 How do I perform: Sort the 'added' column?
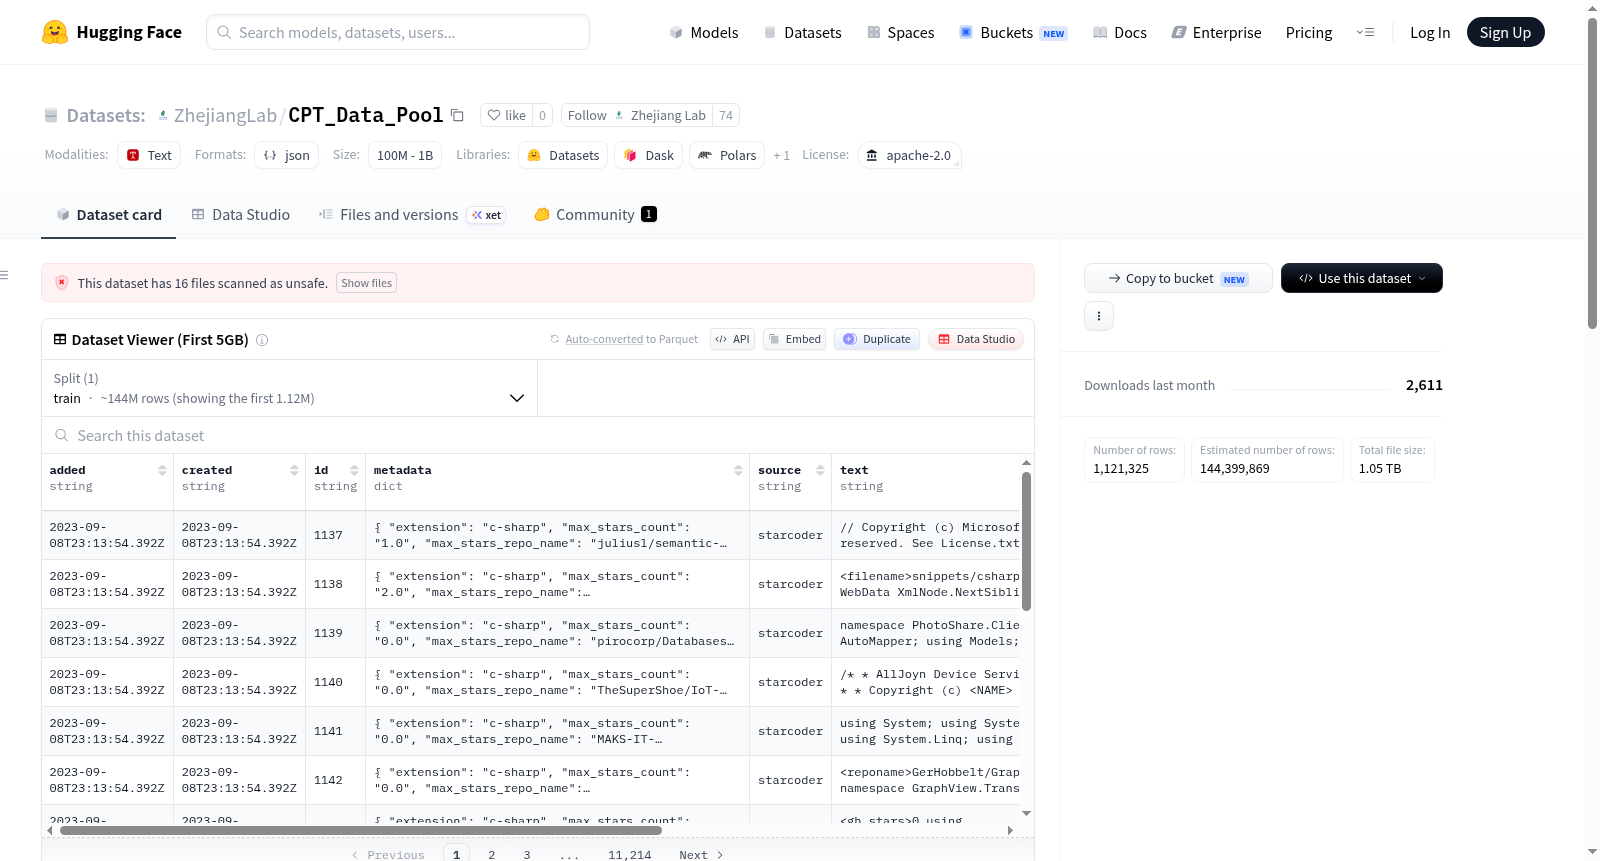pyautogui.click(x=162, y=470)
